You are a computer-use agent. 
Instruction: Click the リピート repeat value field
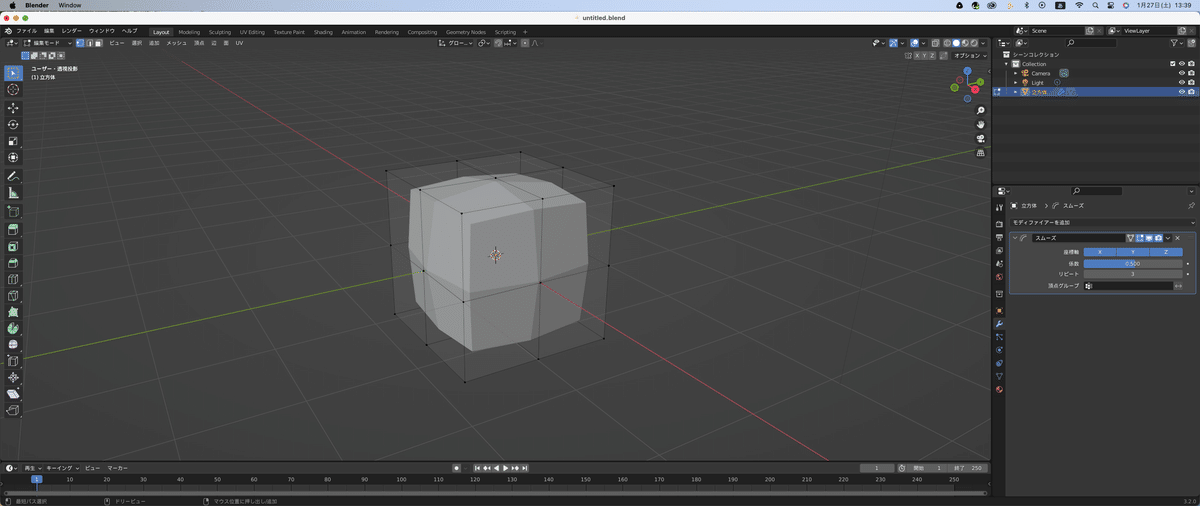pyautogui.click(x=1133, y=274)
